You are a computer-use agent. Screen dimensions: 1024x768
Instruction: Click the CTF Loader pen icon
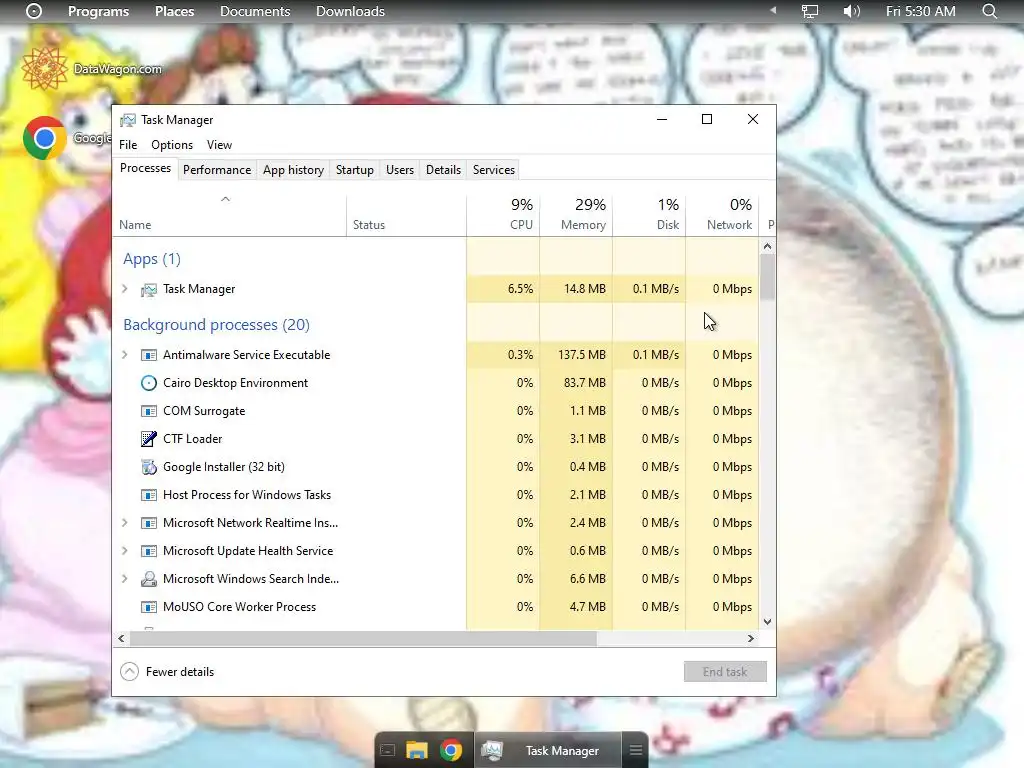149,439
